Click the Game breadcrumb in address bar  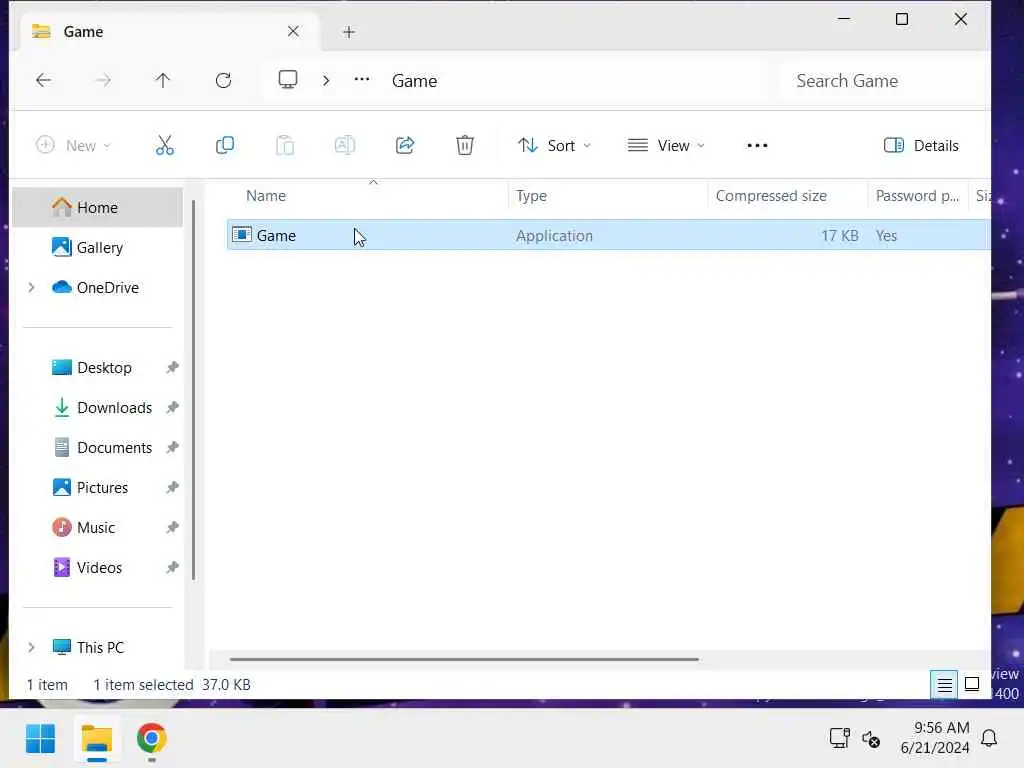415,81
